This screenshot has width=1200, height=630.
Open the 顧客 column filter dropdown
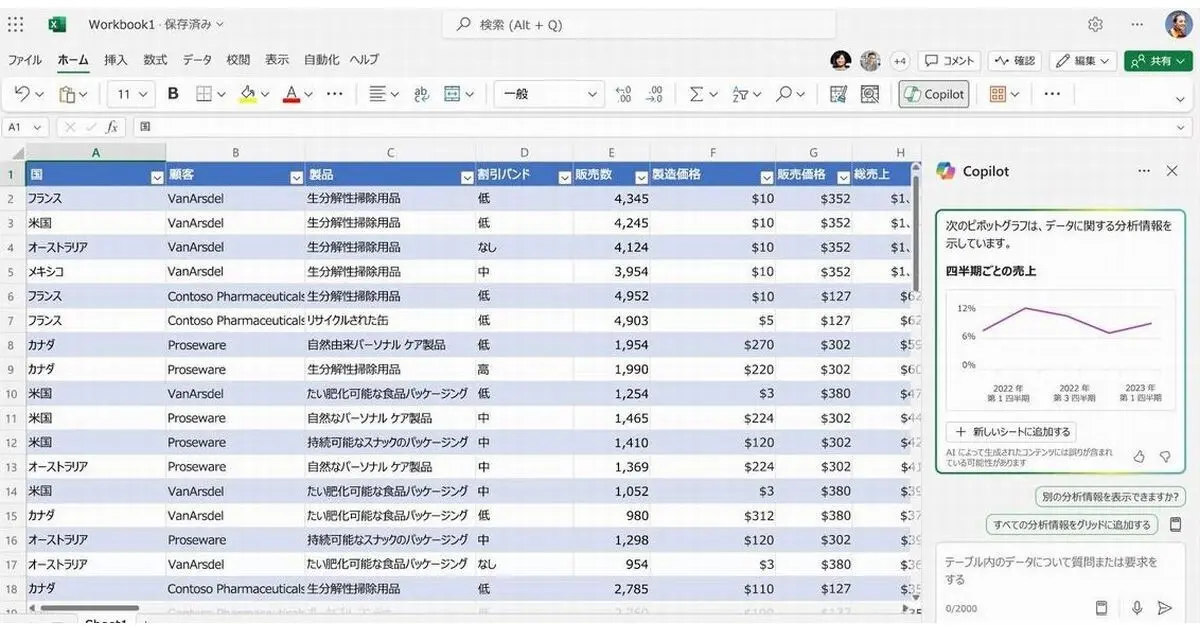[x=296, y=177]
